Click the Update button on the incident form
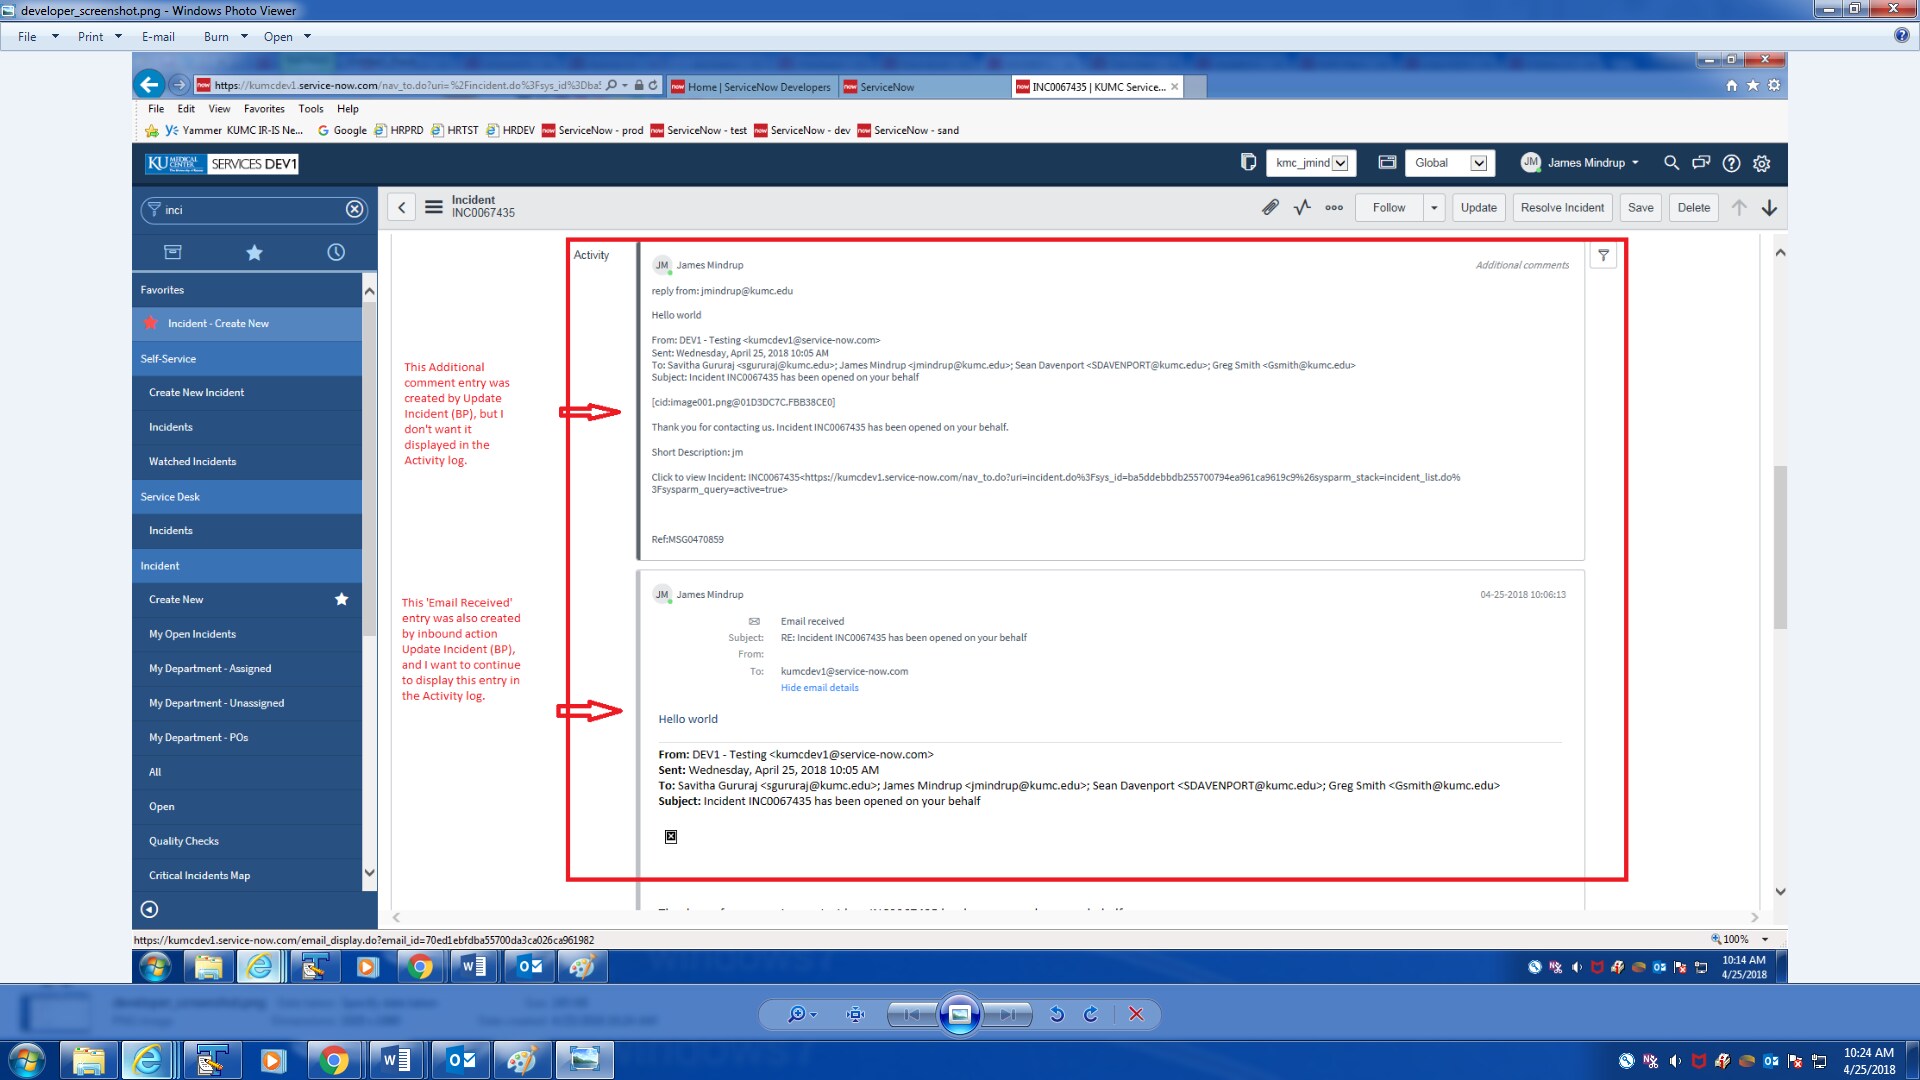Screen dimensions: 1920x1080 [1478, 207]
